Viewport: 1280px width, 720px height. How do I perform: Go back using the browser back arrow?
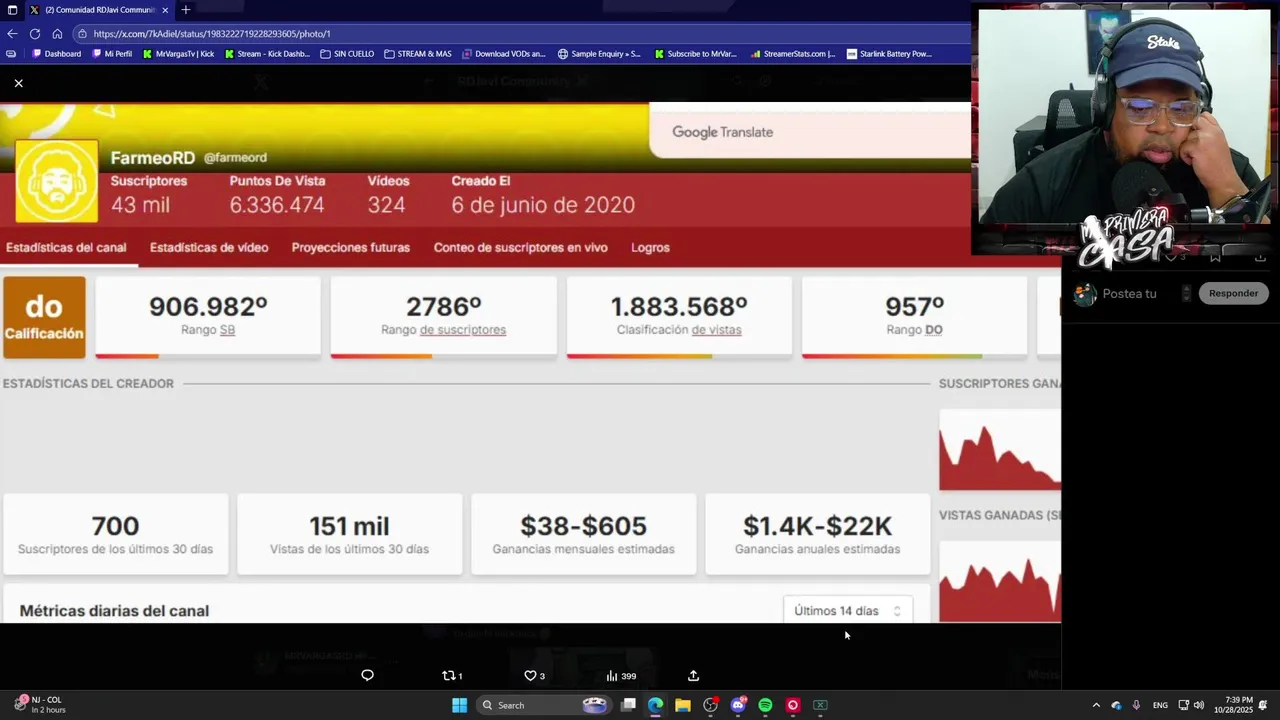click(12, 33)
